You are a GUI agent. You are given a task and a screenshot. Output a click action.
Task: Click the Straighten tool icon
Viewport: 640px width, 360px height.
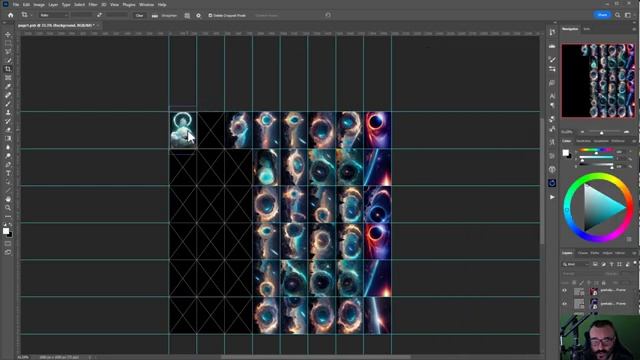[x=155, y=16]
